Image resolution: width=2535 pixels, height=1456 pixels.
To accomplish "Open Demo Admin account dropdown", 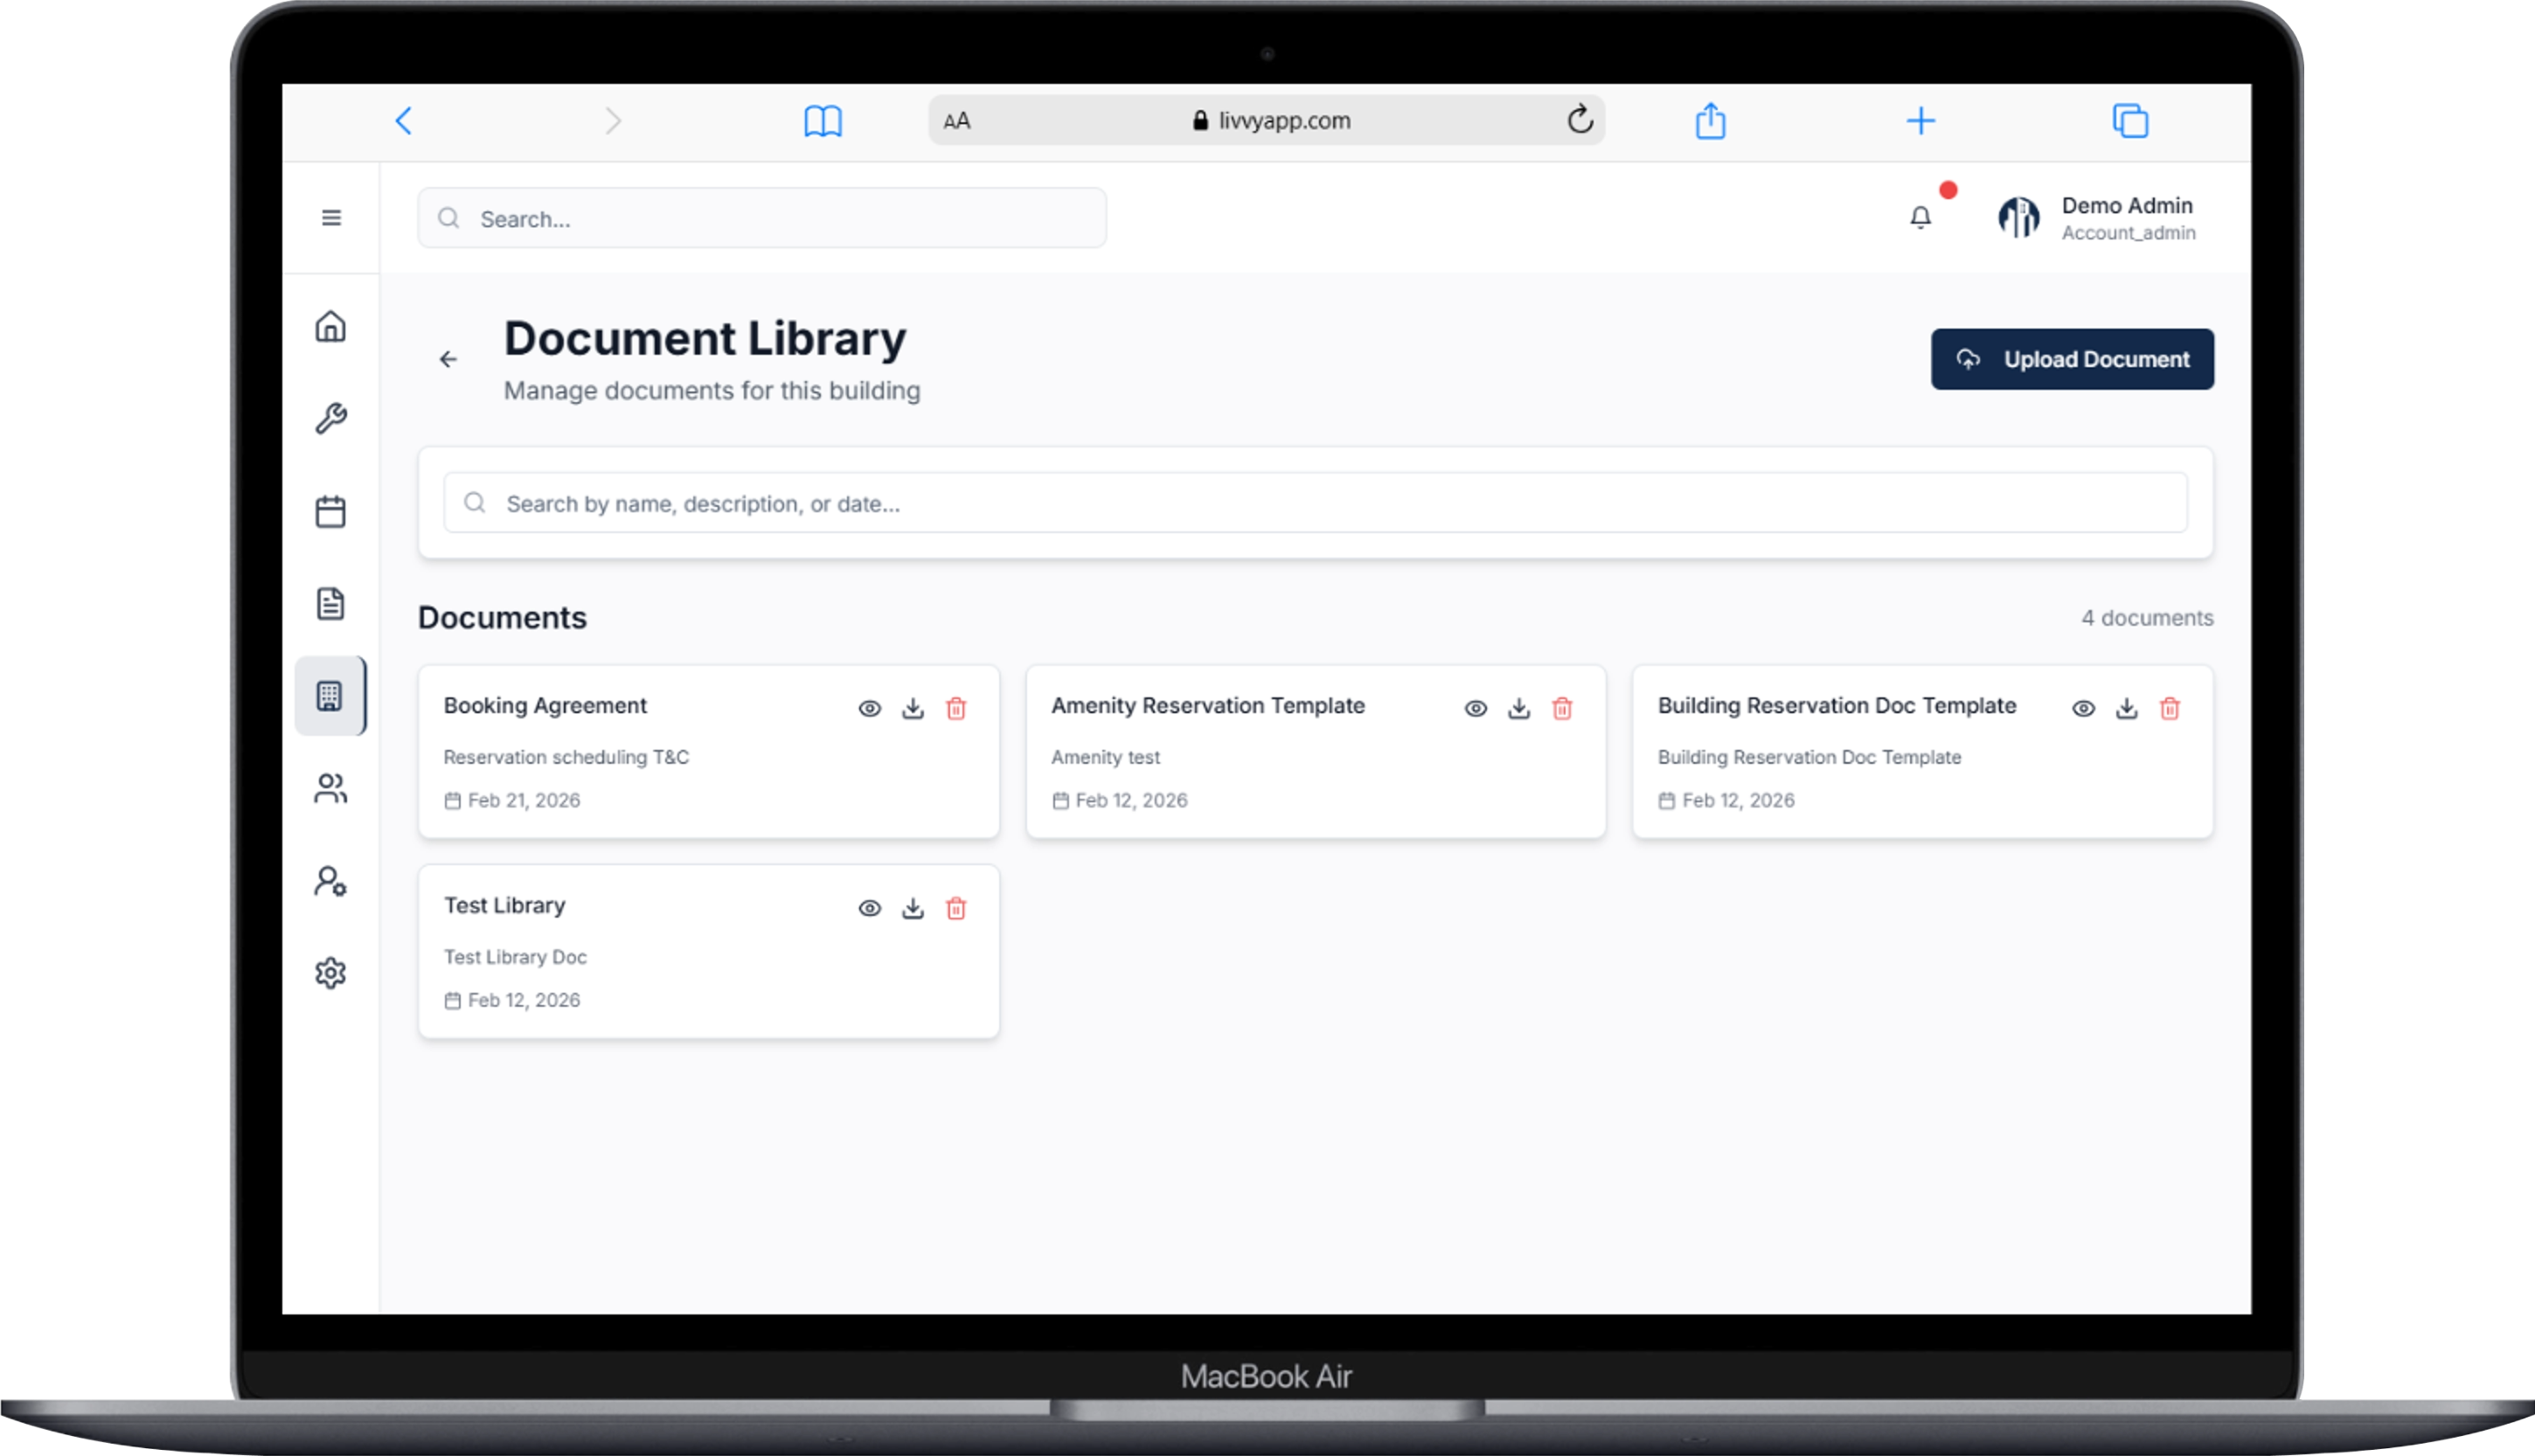I will (x=2100, y=218).
